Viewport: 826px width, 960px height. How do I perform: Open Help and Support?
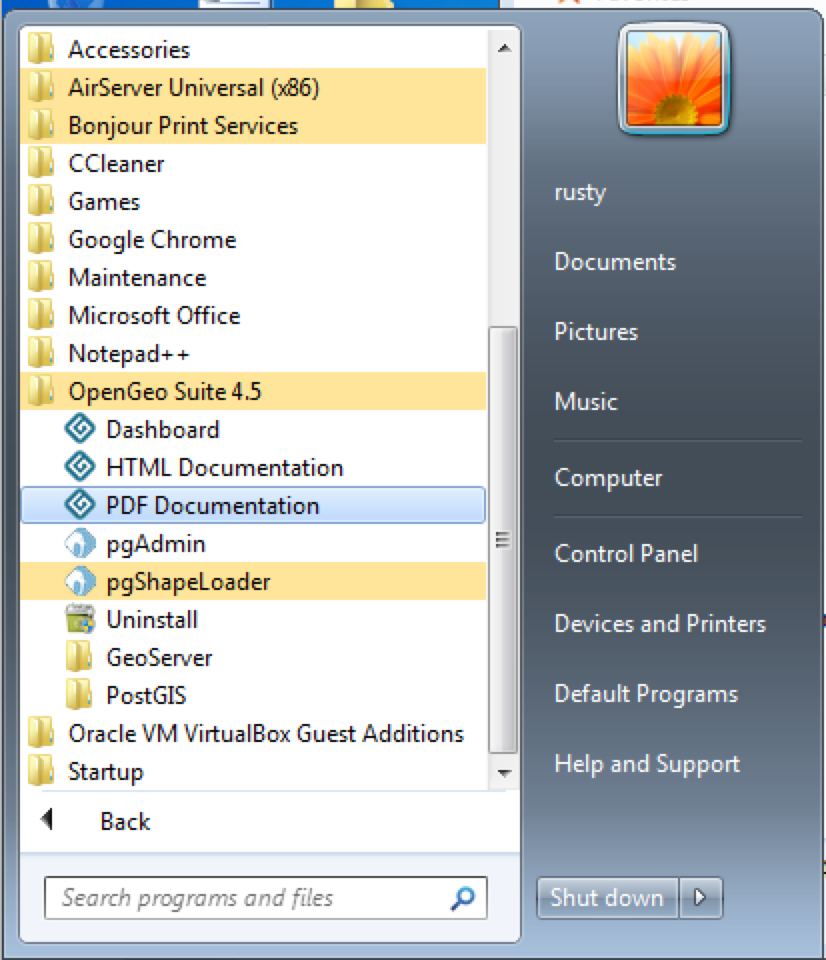tap(647, 763)
